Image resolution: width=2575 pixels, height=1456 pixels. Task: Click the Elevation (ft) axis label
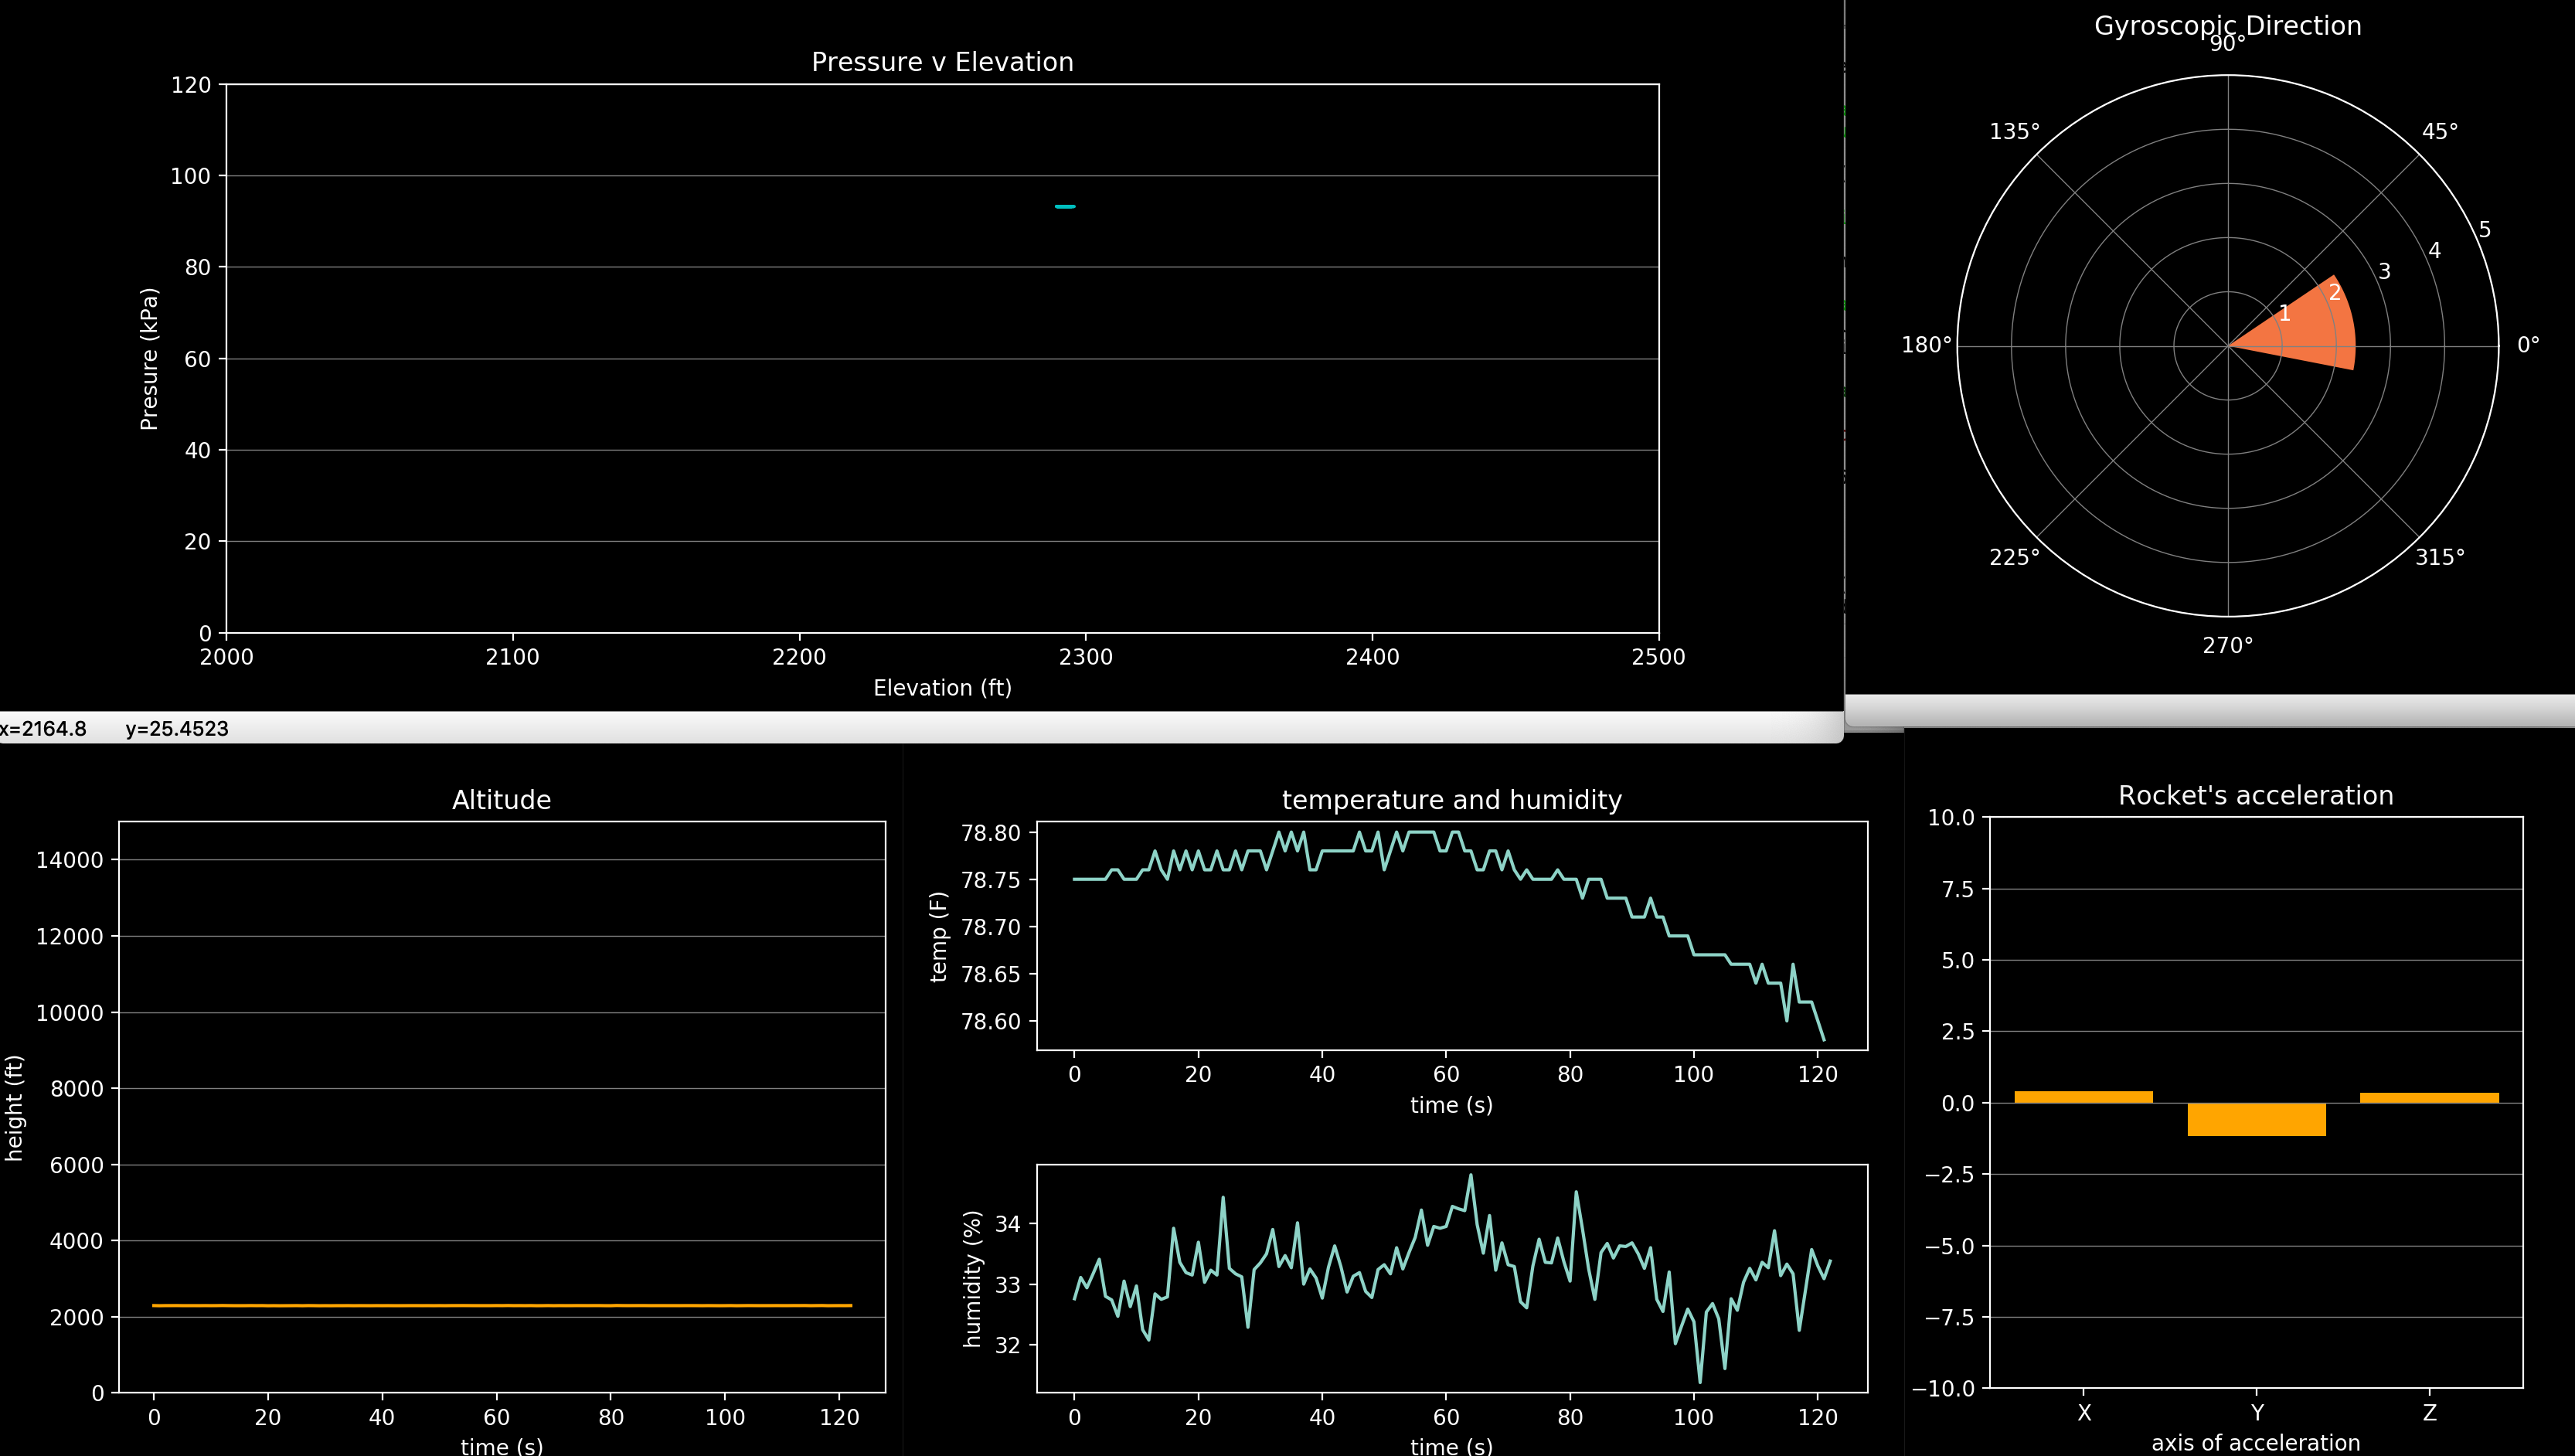tap(942, 688)
